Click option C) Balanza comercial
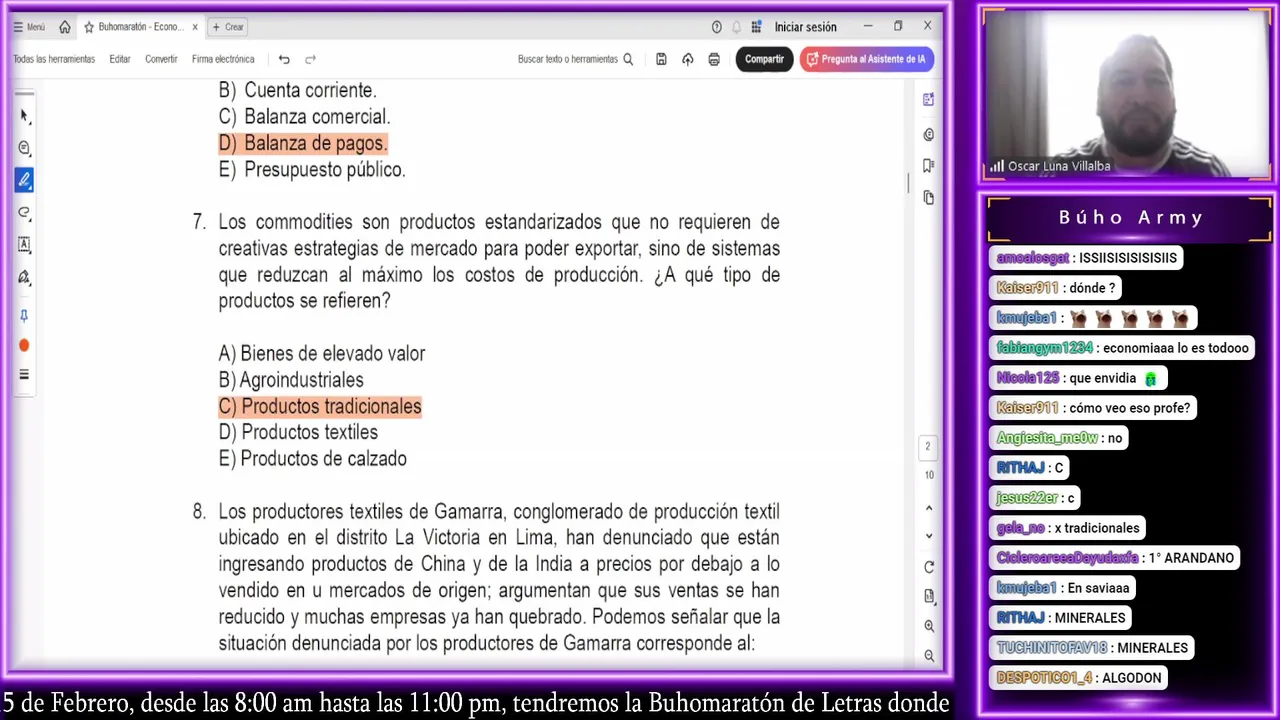The width and height of the screenshot is (1280, 720). pyautogui.click(x=304, y=117)
